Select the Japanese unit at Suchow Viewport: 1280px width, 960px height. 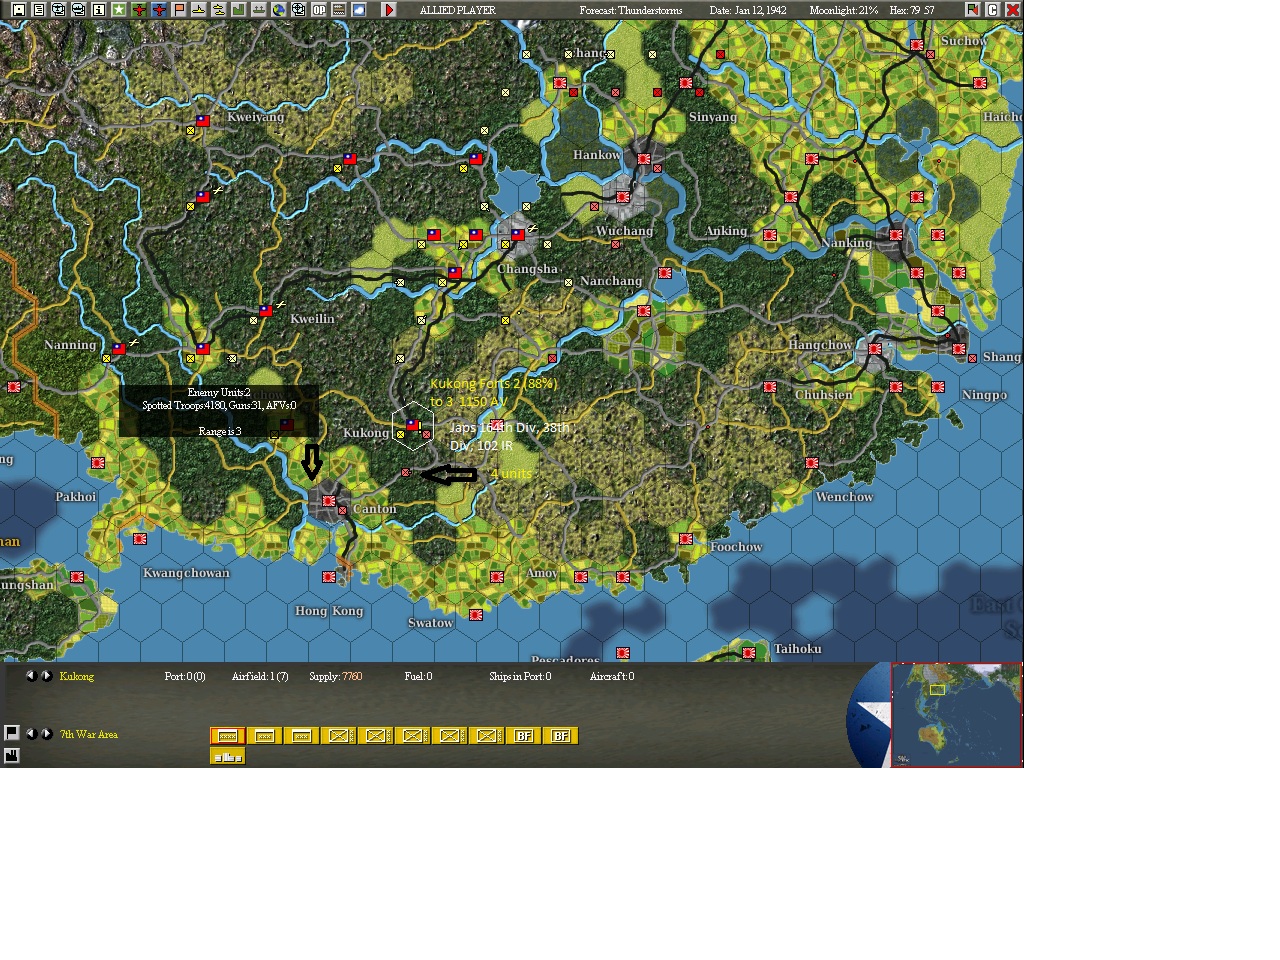tap(917, 45)
